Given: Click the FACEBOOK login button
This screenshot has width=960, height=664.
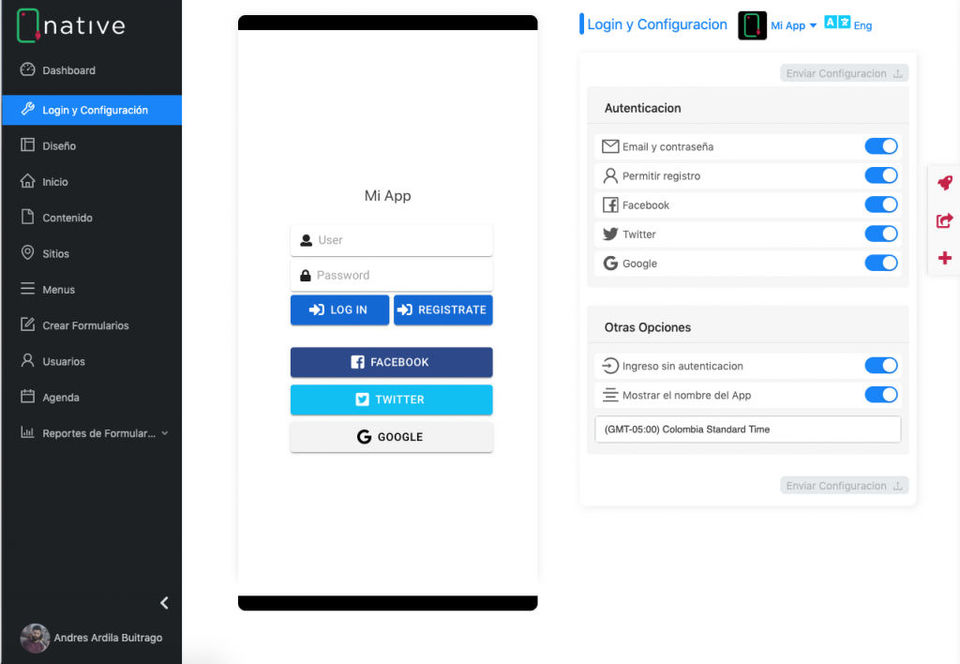Looking at the screenshot, I should (391, 362).
